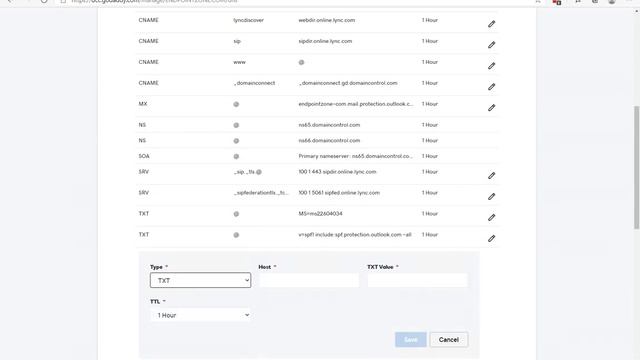Click the MX record type label
Image resolution: width=640 pixels, height=360 pixels.
pyautogui.click(x=143, y=104)
